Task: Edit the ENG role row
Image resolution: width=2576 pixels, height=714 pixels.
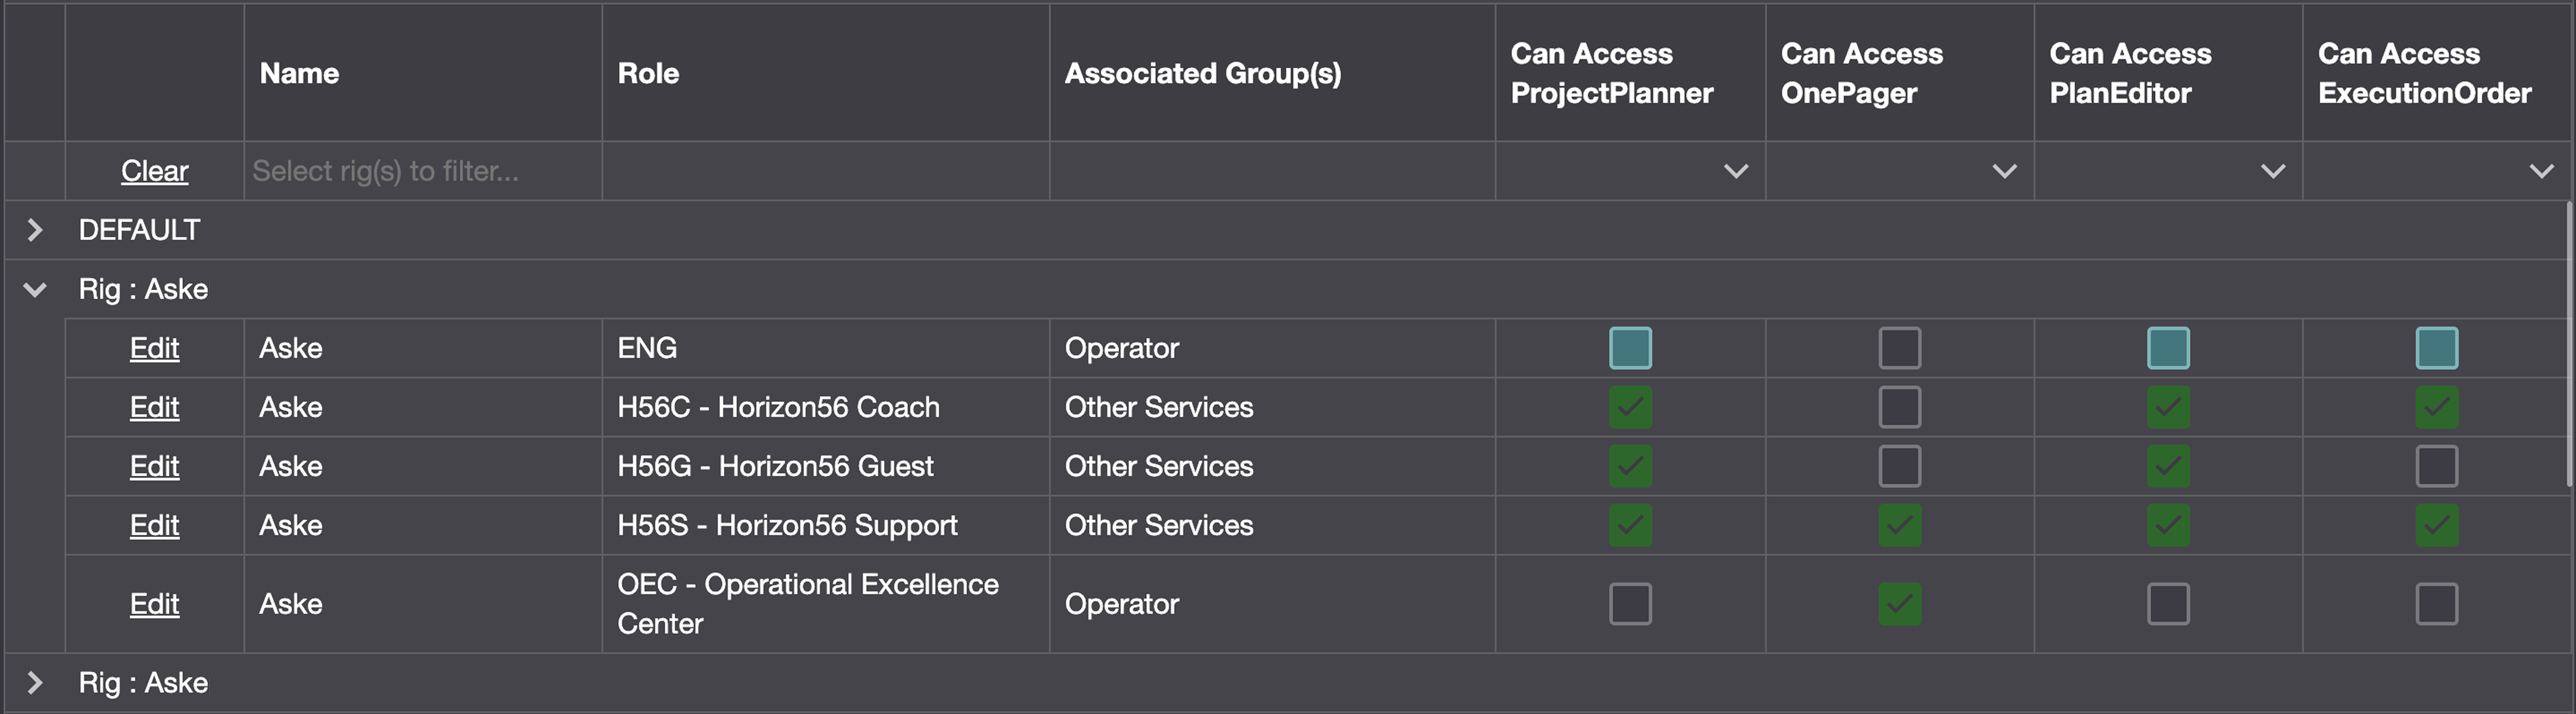Action: (x=154, y=348)
